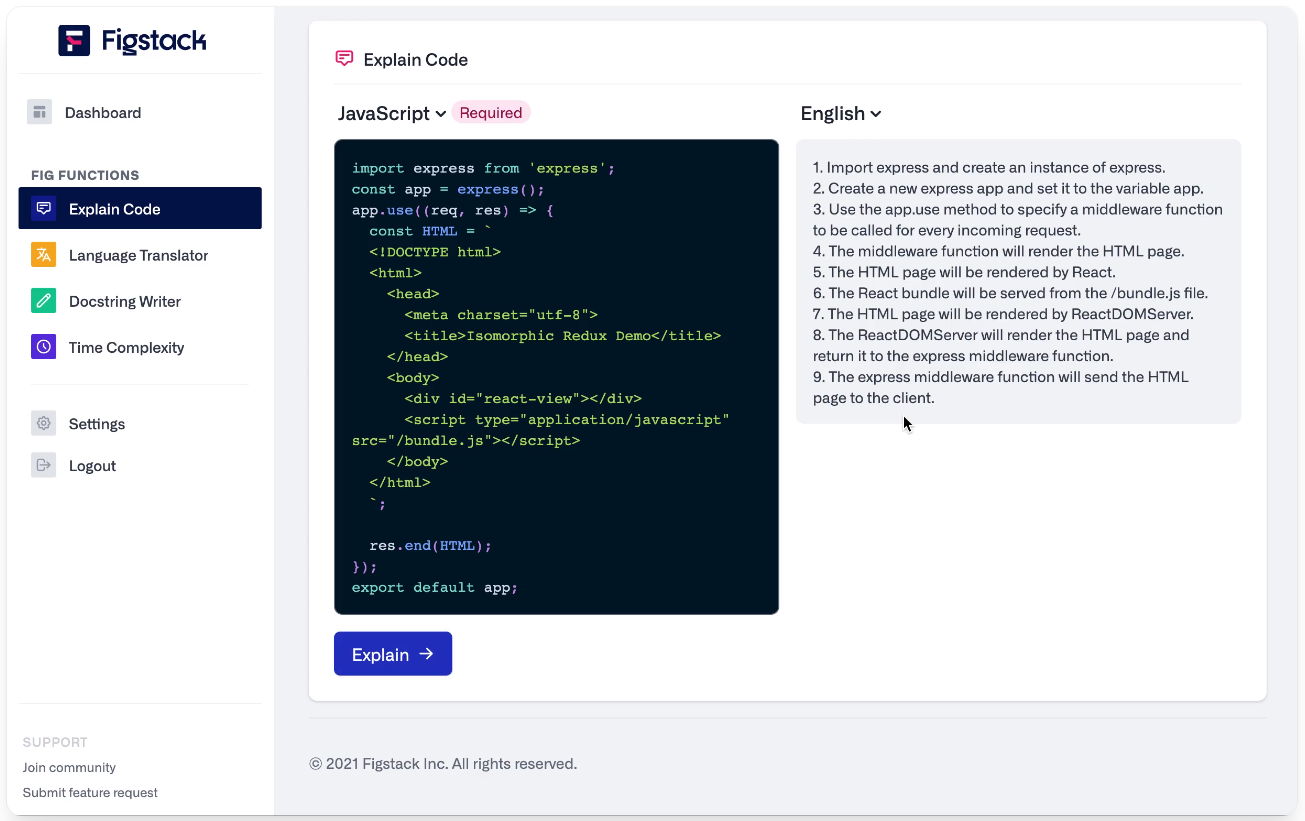Screen dimensions: 1305x821
Task: Click the orange Language Translator icon
Action: pyautogui.click(x=43, y=255)
